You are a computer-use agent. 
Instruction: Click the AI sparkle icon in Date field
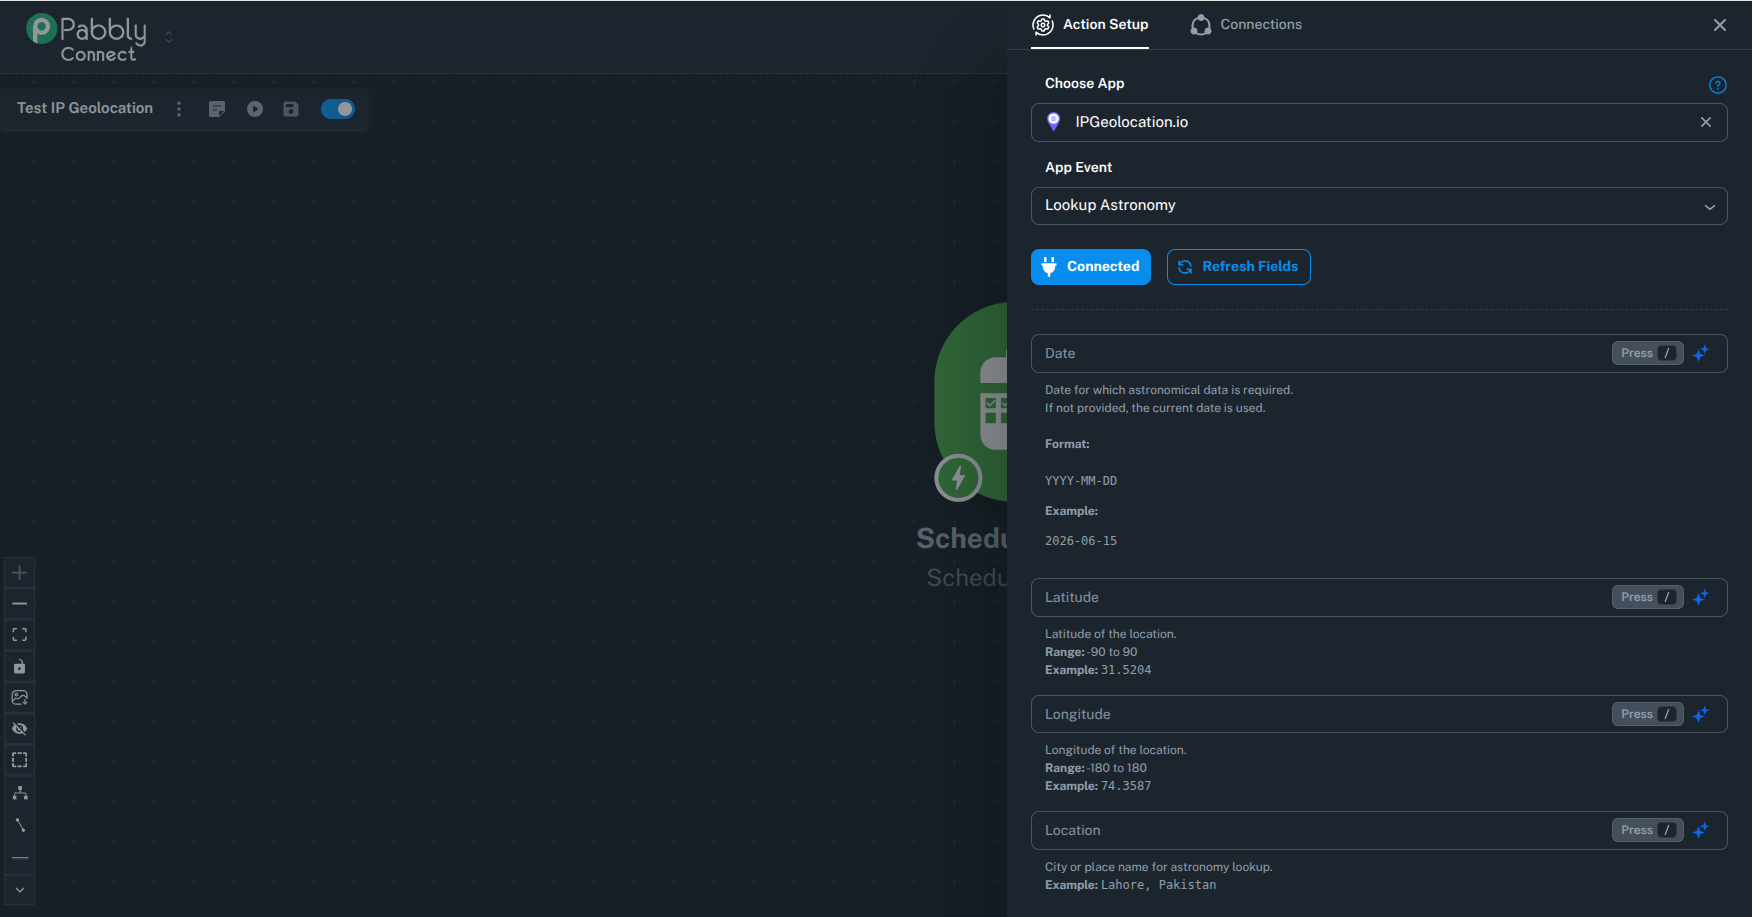1701,353
